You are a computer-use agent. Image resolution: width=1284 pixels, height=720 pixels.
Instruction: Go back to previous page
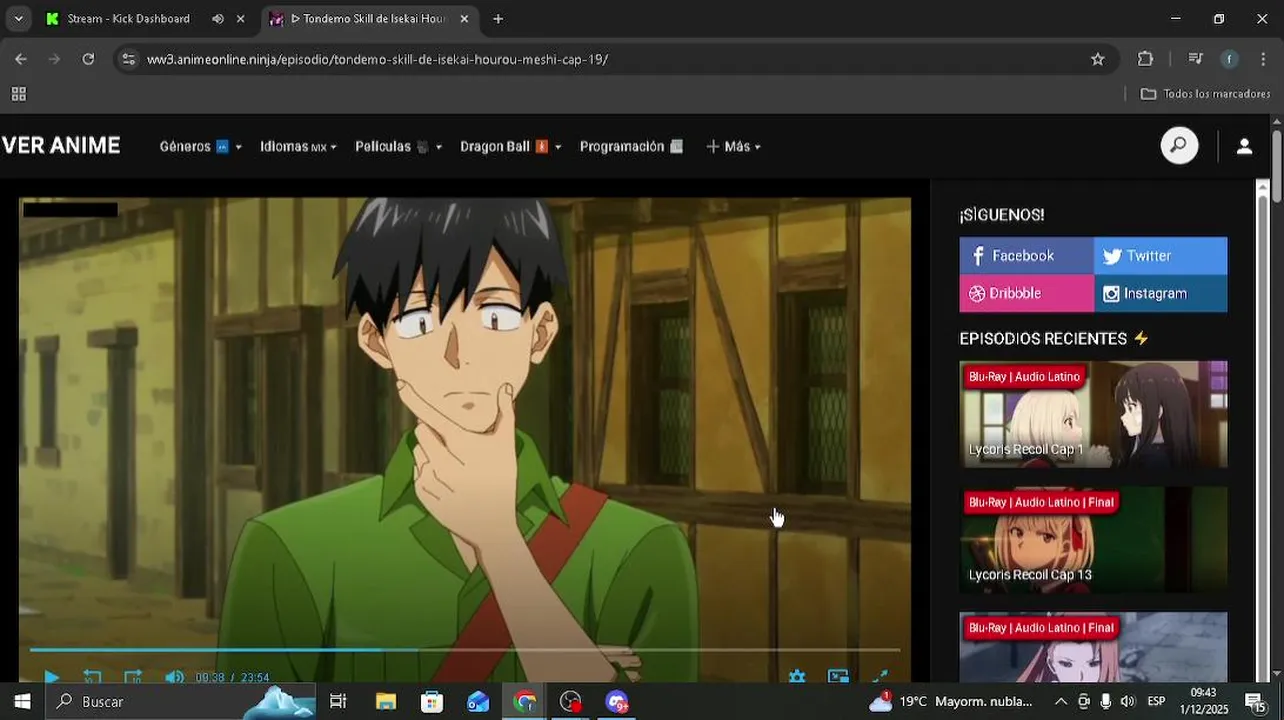coord(21,59)
